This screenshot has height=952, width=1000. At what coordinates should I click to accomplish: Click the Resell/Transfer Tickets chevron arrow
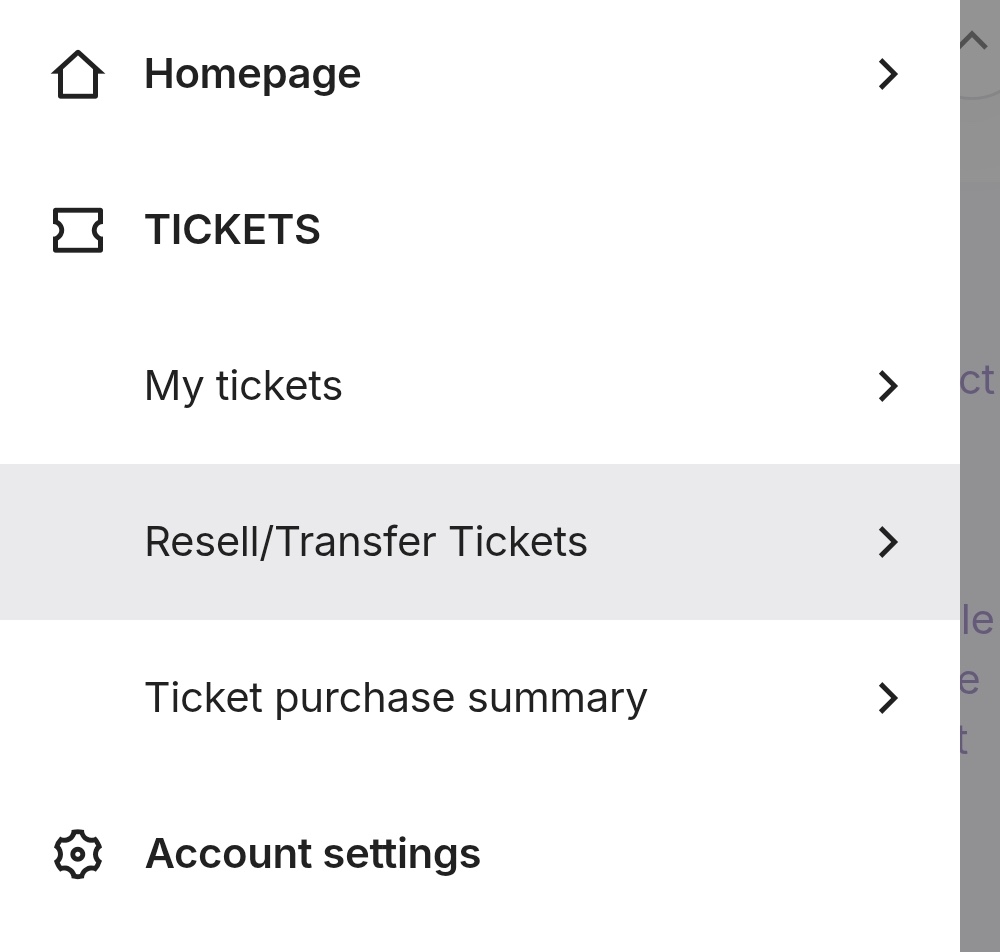pos(887,542)
